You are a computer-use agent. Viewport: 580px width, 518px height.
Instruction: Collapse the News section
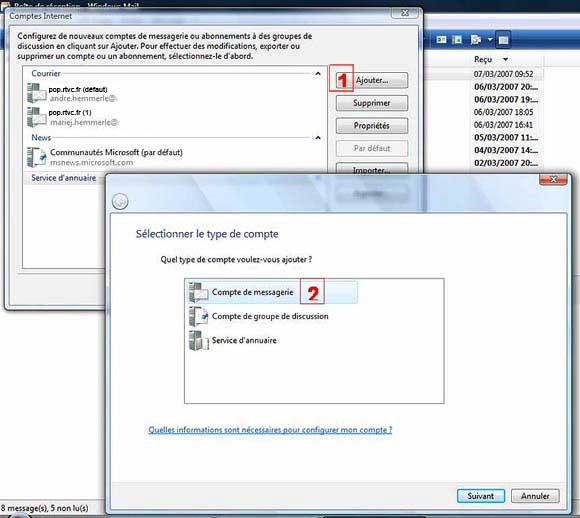(318, 138)
